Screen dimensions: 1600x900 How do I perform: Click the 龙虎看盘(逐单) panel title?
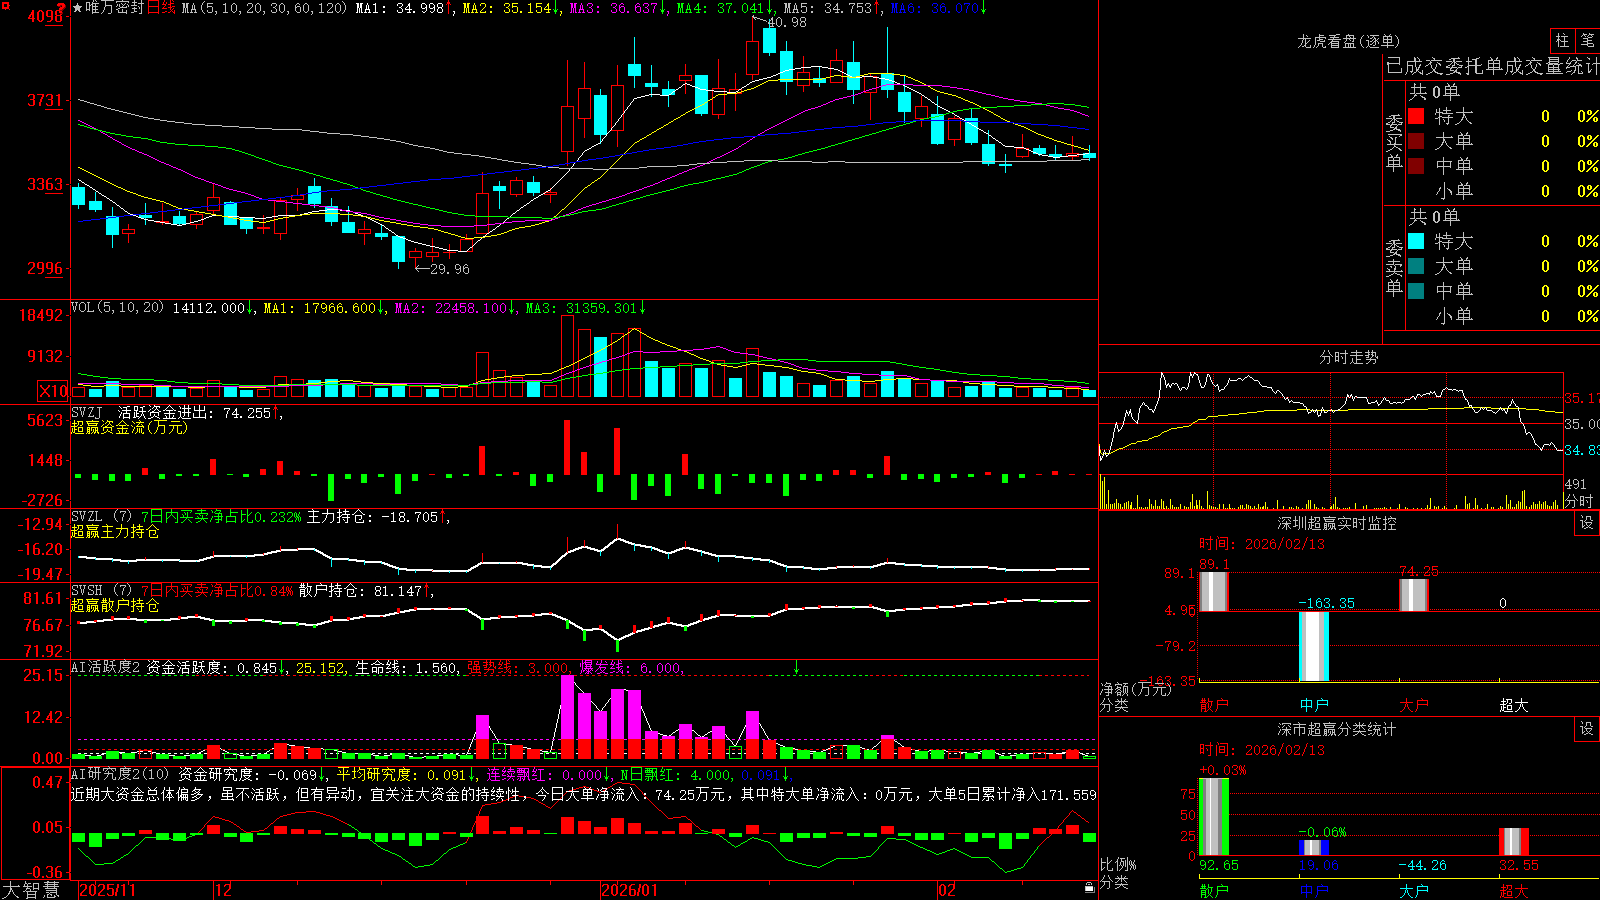pyautogui.click(x=1348, y=41)
